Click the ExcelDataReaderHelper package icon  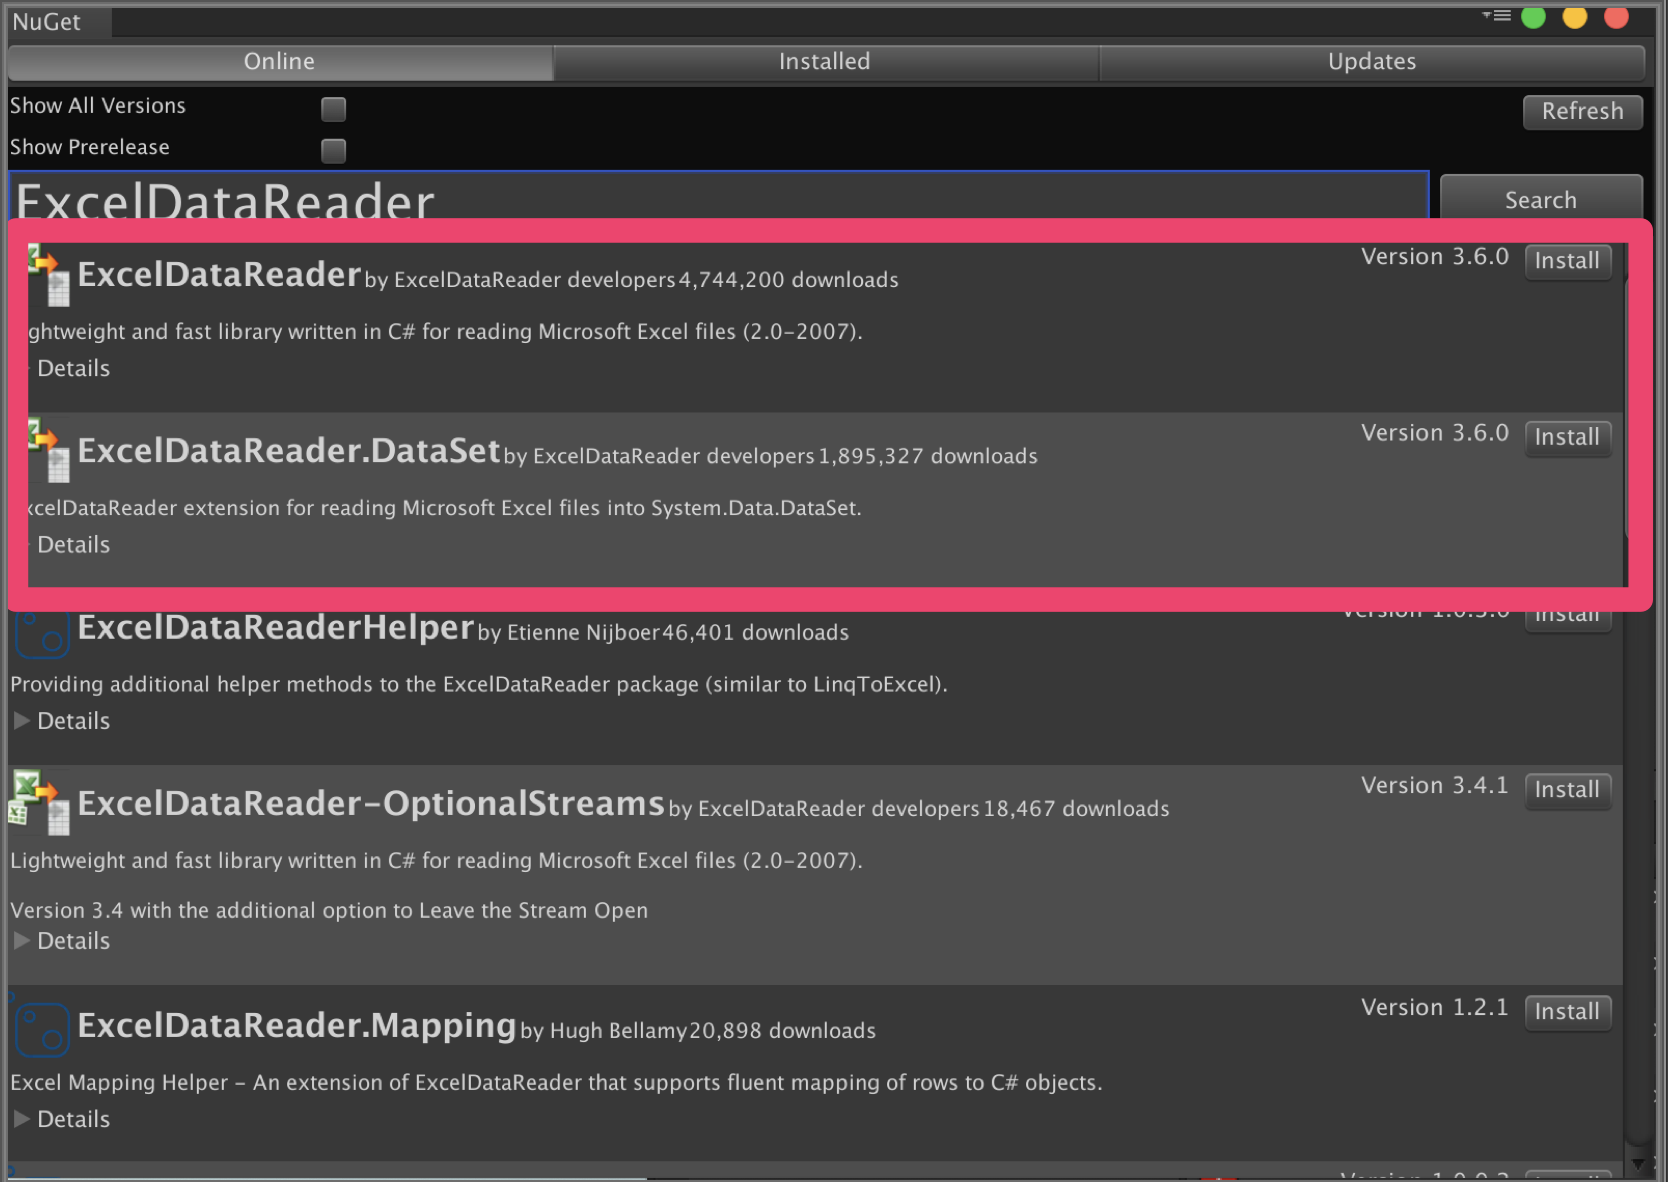pos(42,634)
